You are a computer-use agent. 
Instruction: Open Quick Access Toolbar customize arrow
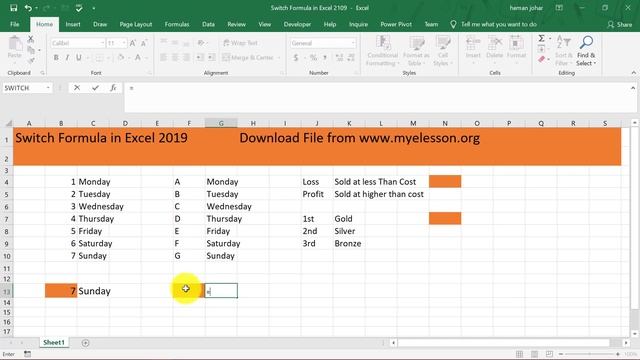[93, 8]
